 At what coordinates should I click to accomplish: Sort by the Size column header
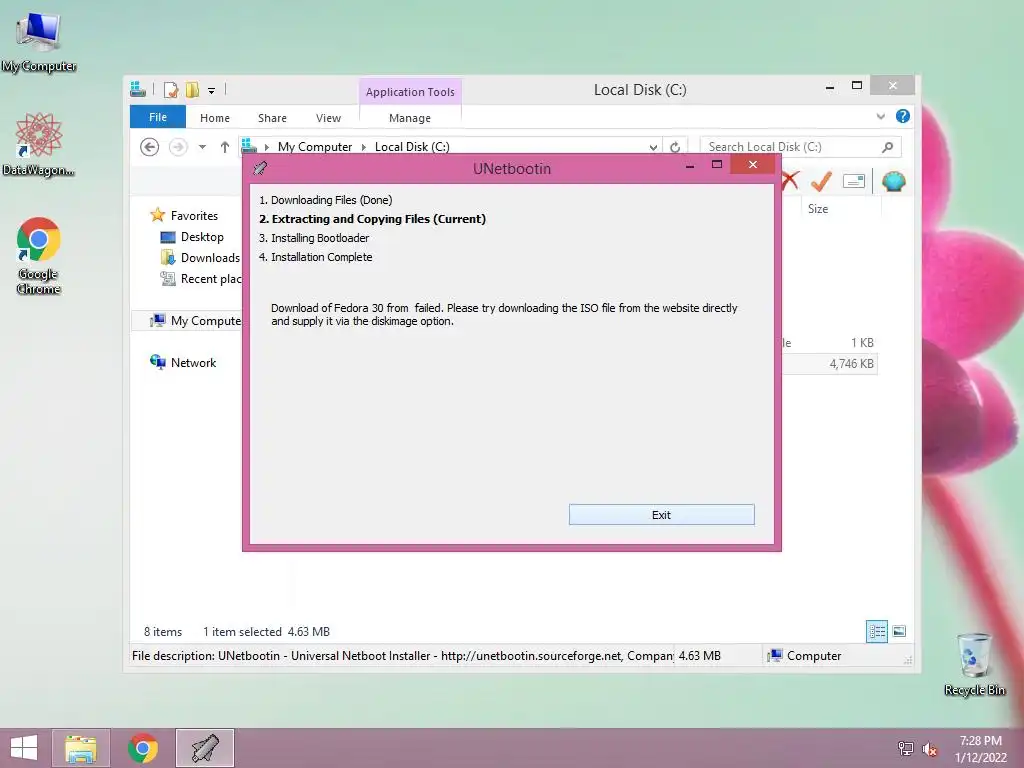[818, 209]
